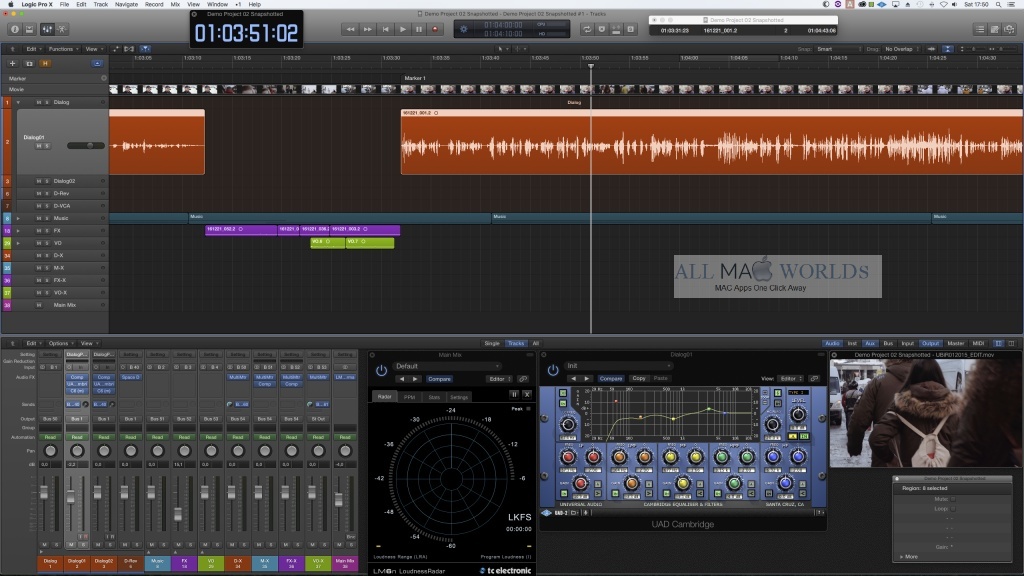Switch the mixer to All view
The image size is (1024, 576).
coord(536,343)
